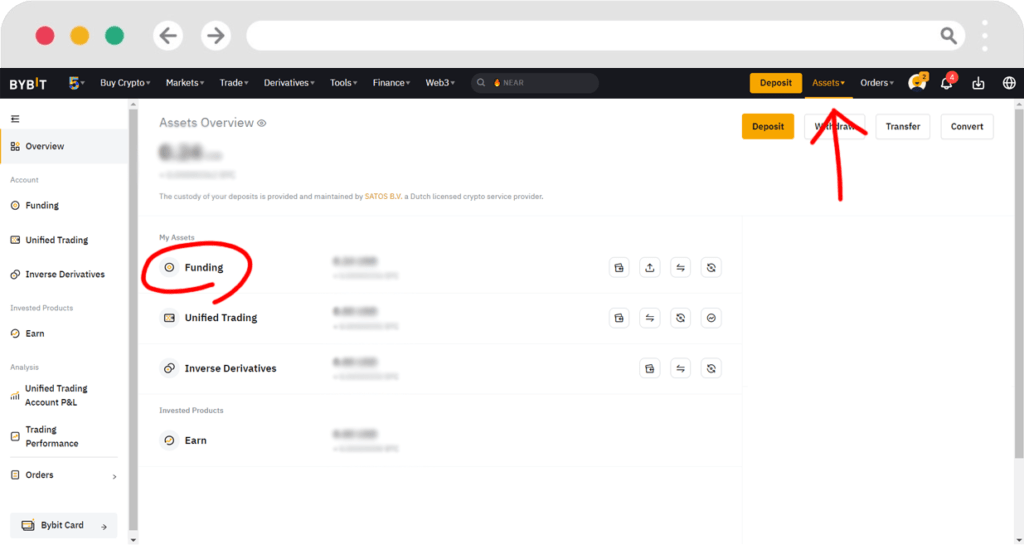1024x545 pixels.
Task: Open the Orders dropdown in header
Action: click(x=876, y=83)
